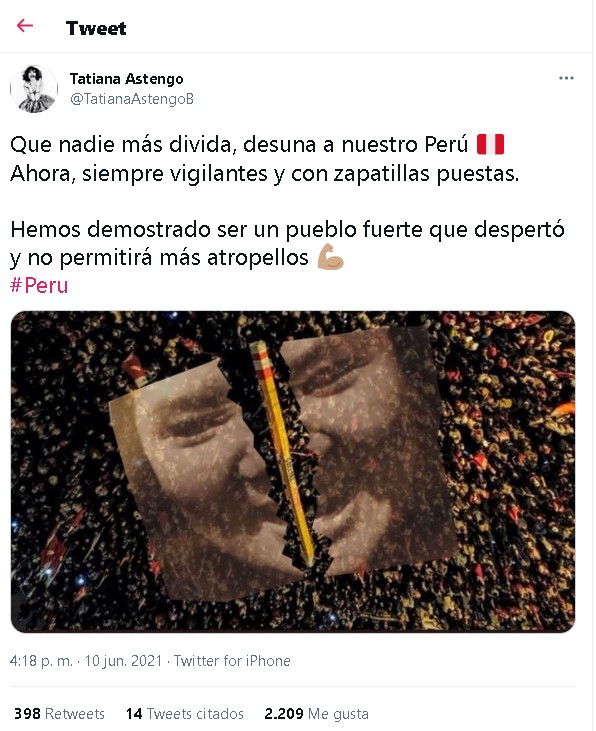Click the line starting "Ahora, siempre vigilantes"
The height and width of the screenshot is (731, 596).
tap(264, 173)
